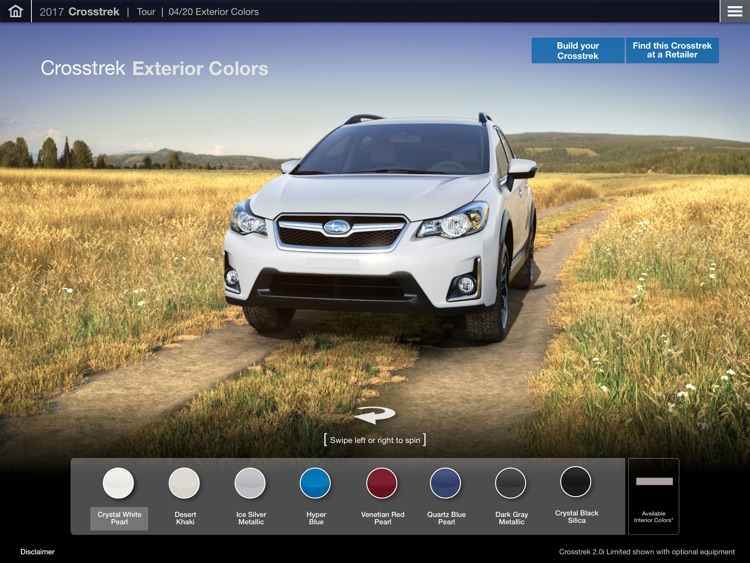
Task: Tap 'Swipe left or right to spin' text
Action: coord(375,440)
